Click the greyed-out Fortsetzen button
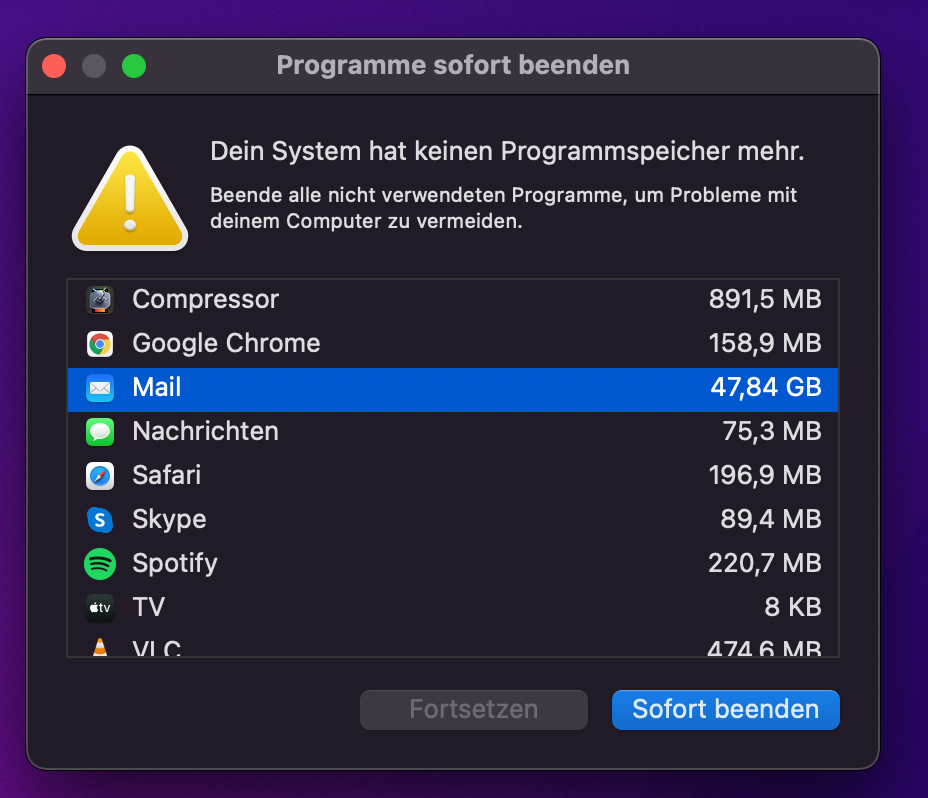This screenshot has height=798, width=928. tap(473, 710)
